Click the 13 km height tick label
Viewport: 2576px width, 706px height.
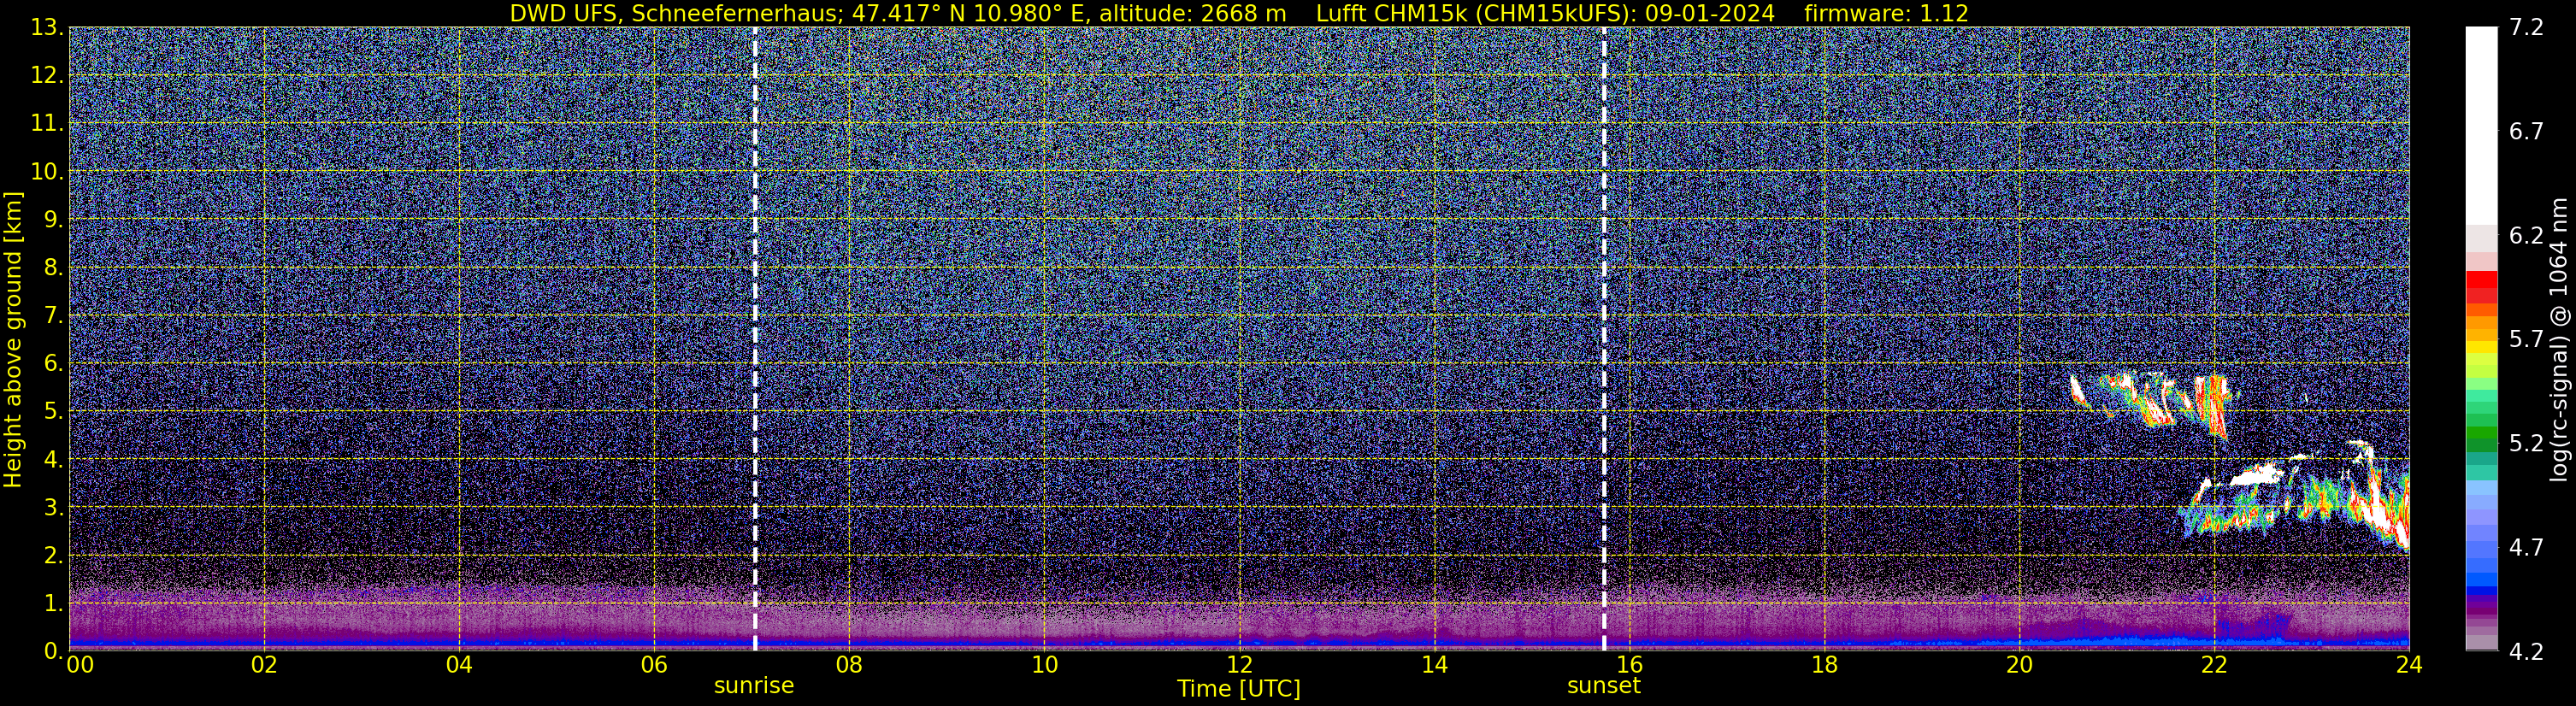[x=47, y=27]
